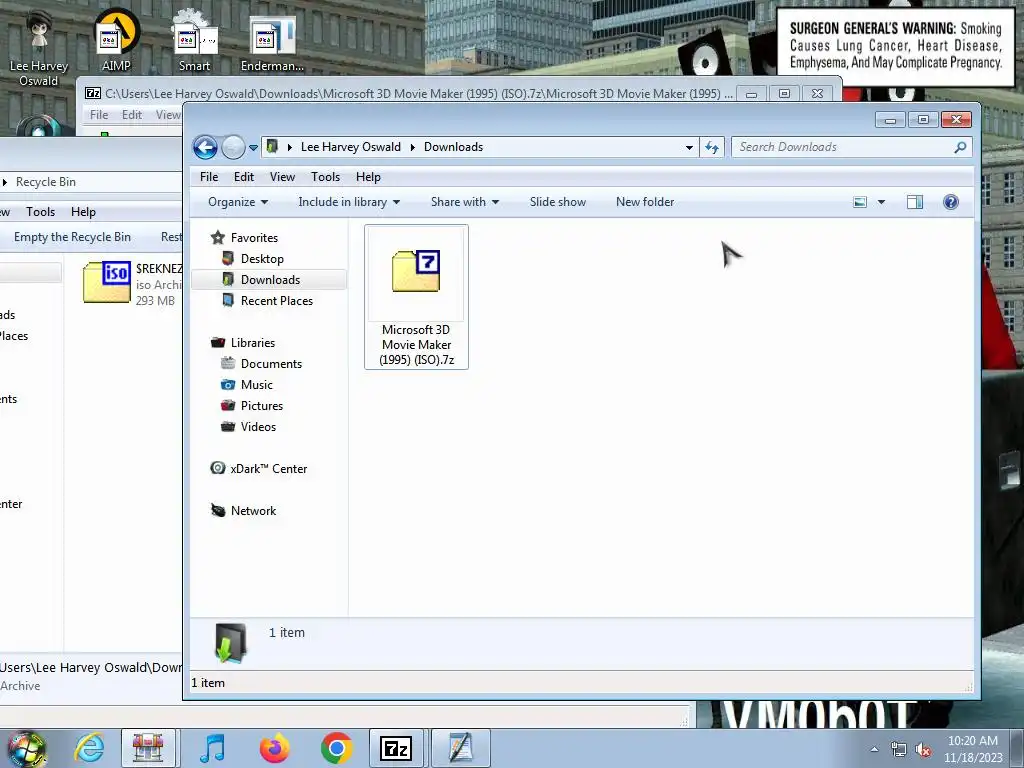Open the notepad pen taskbar icon
Screen dimensions: 1024x768
tap(460, 748)
